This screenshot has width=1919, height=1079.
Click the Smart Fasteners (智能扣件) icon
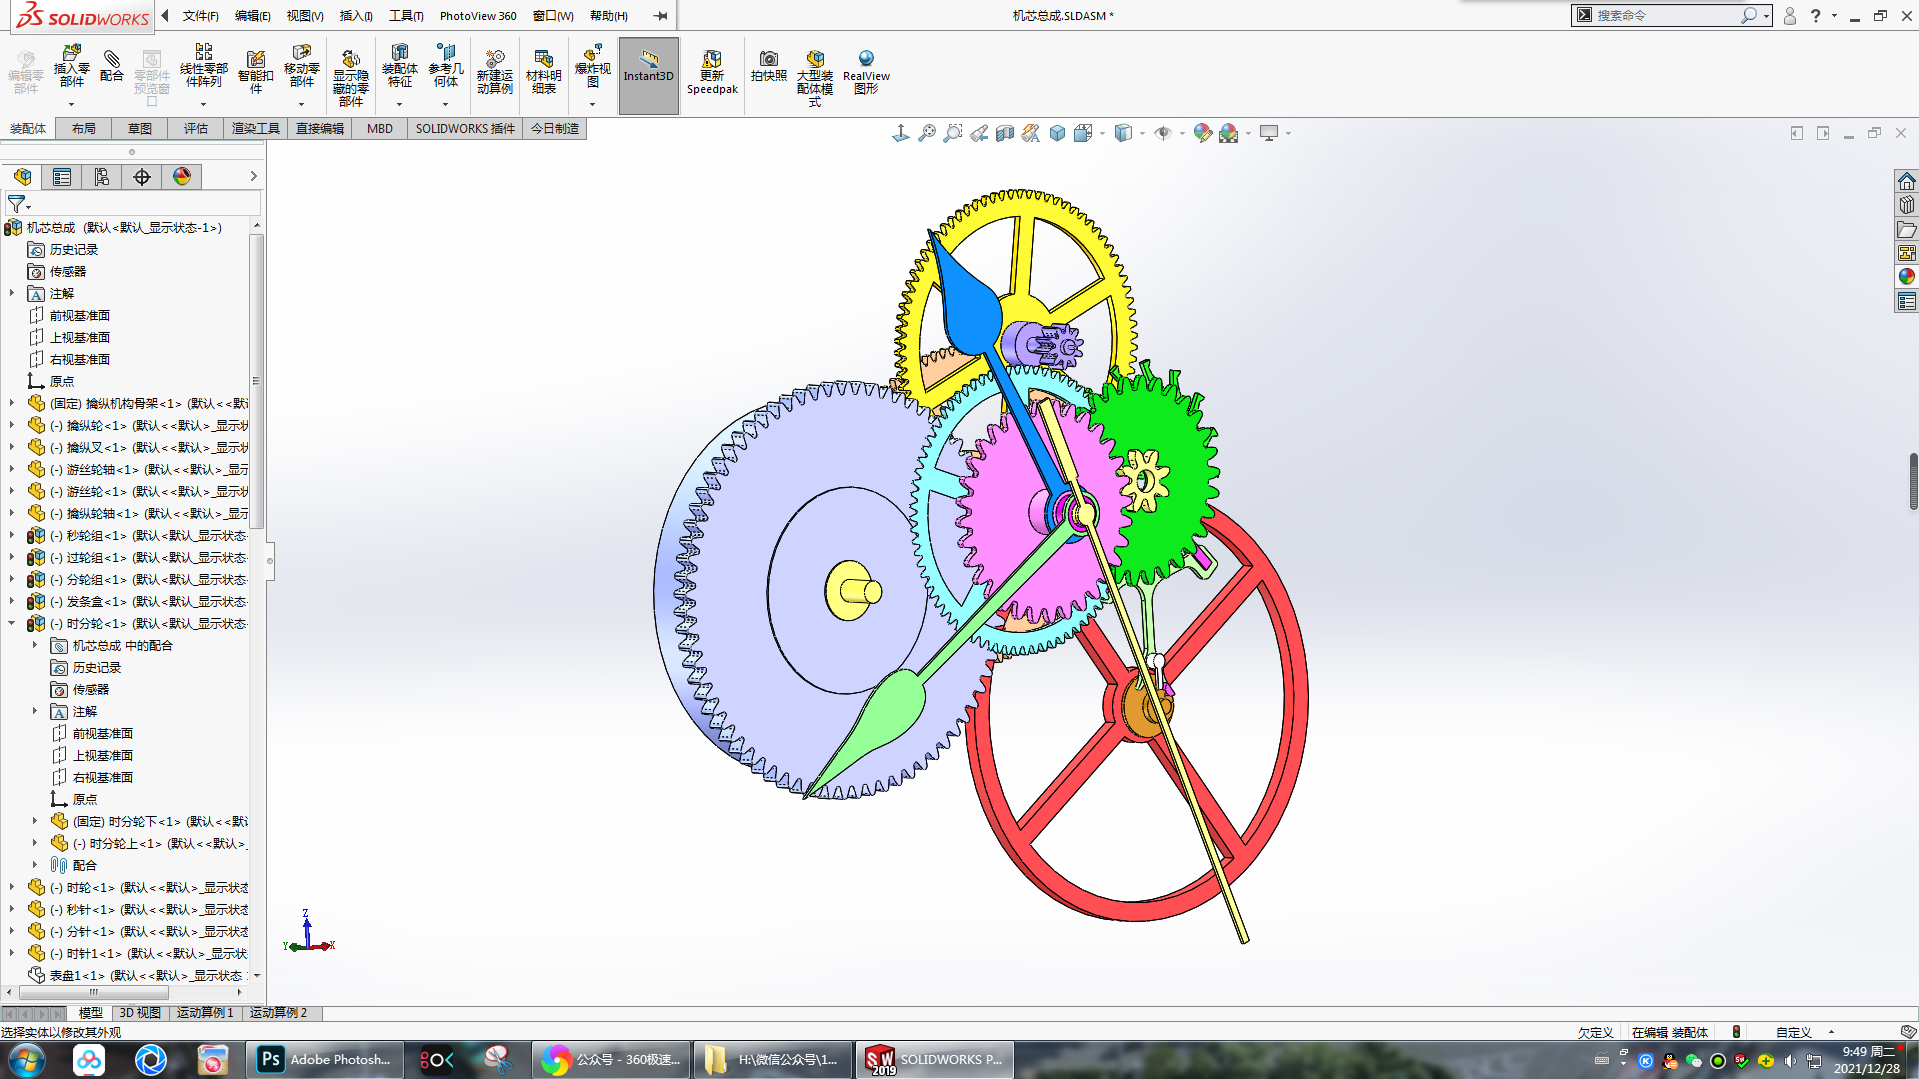pos(256,71)
